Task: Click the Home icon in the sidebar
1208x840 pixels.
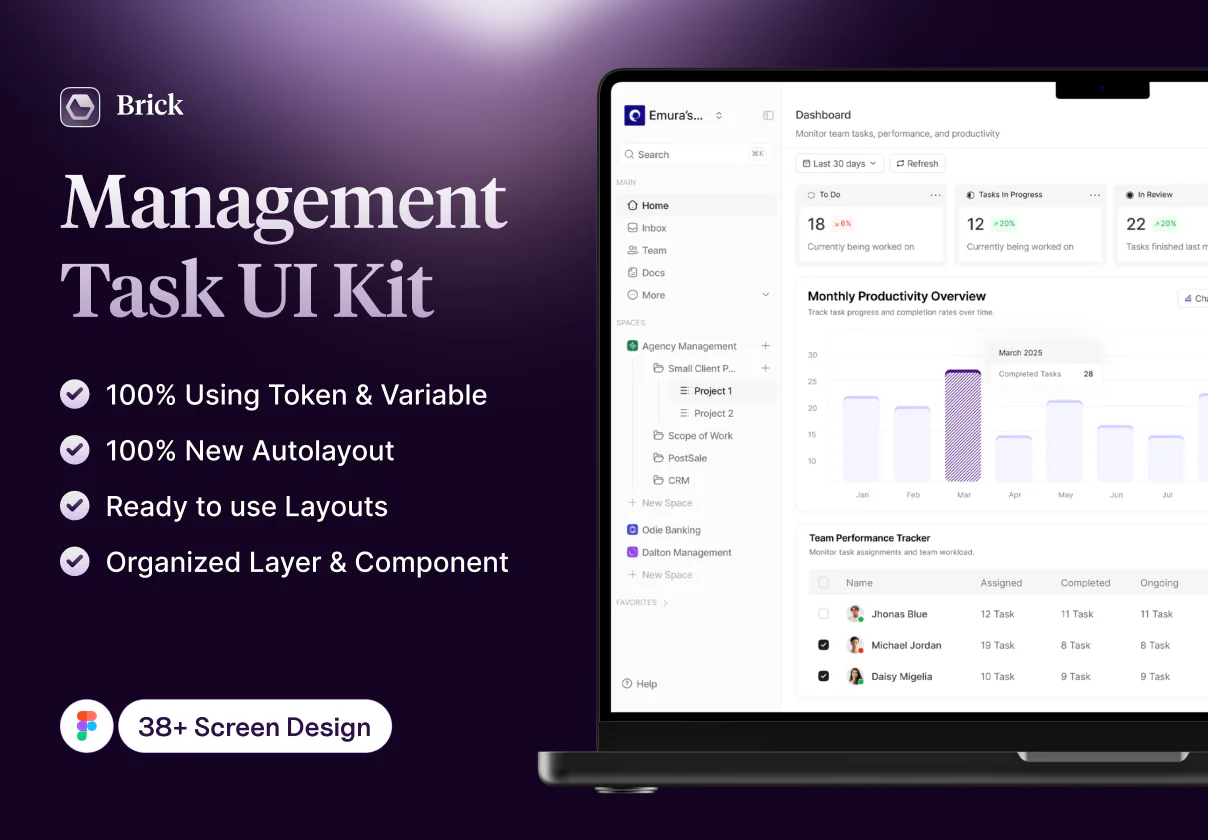Action: click(x=634, y=205)
